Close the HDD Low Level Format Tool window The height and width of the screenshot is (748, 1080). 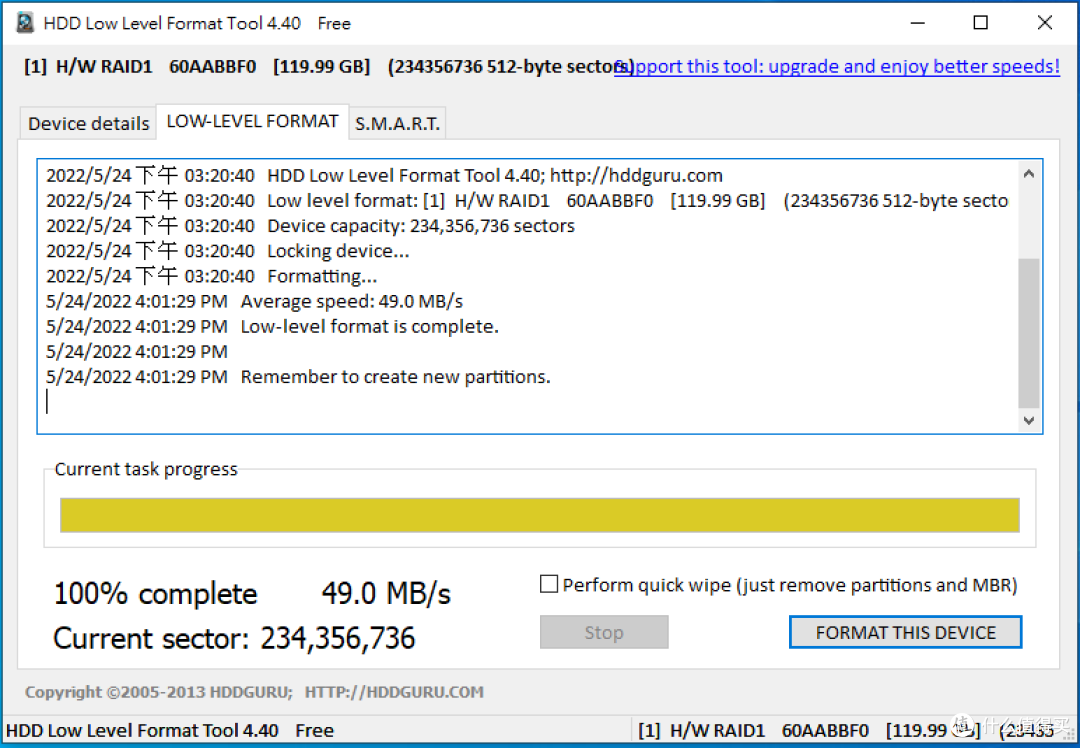[1044, 23]
